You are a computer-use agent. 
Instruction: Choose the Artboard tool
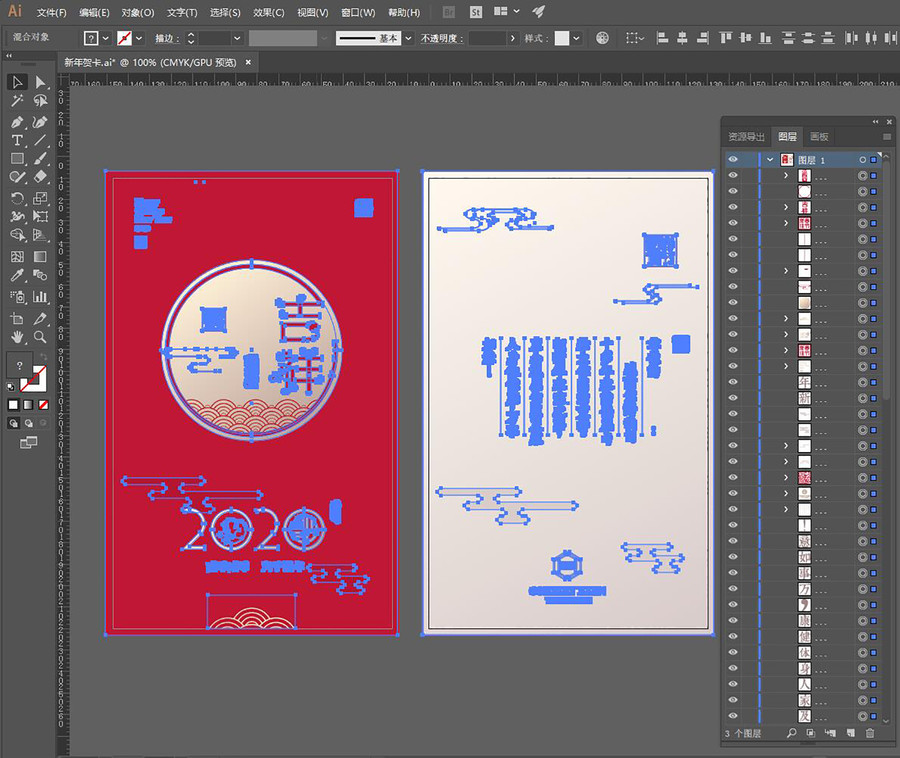click(17, 318)
